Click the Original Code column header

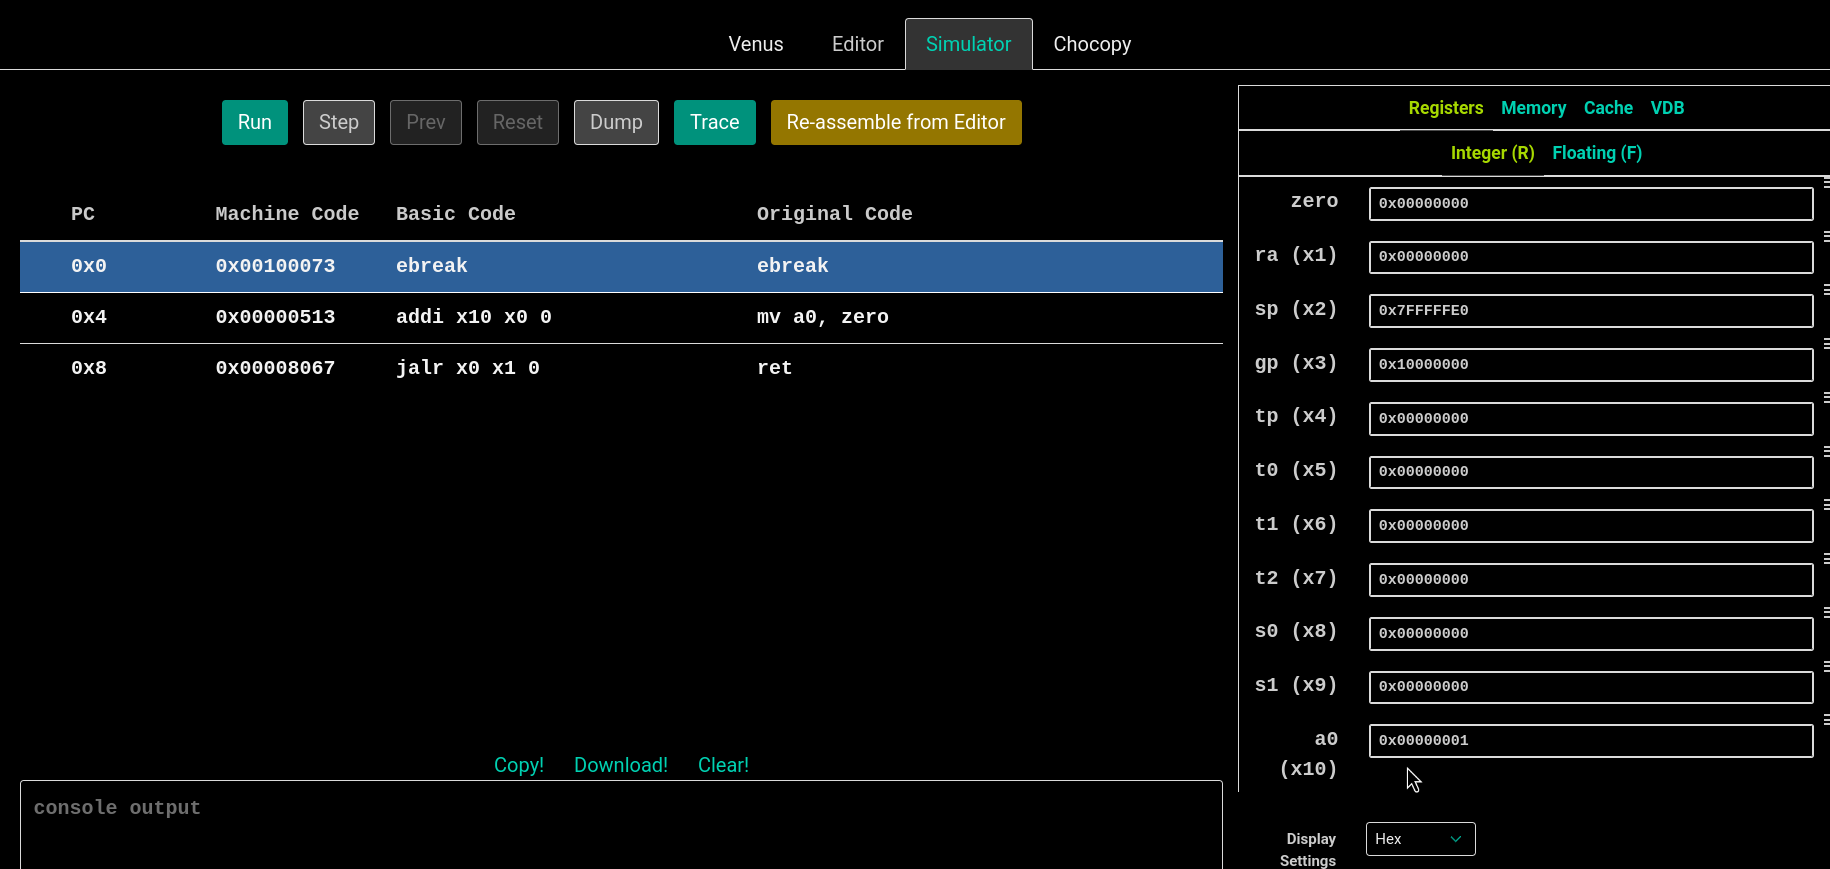tap(835, 214)
